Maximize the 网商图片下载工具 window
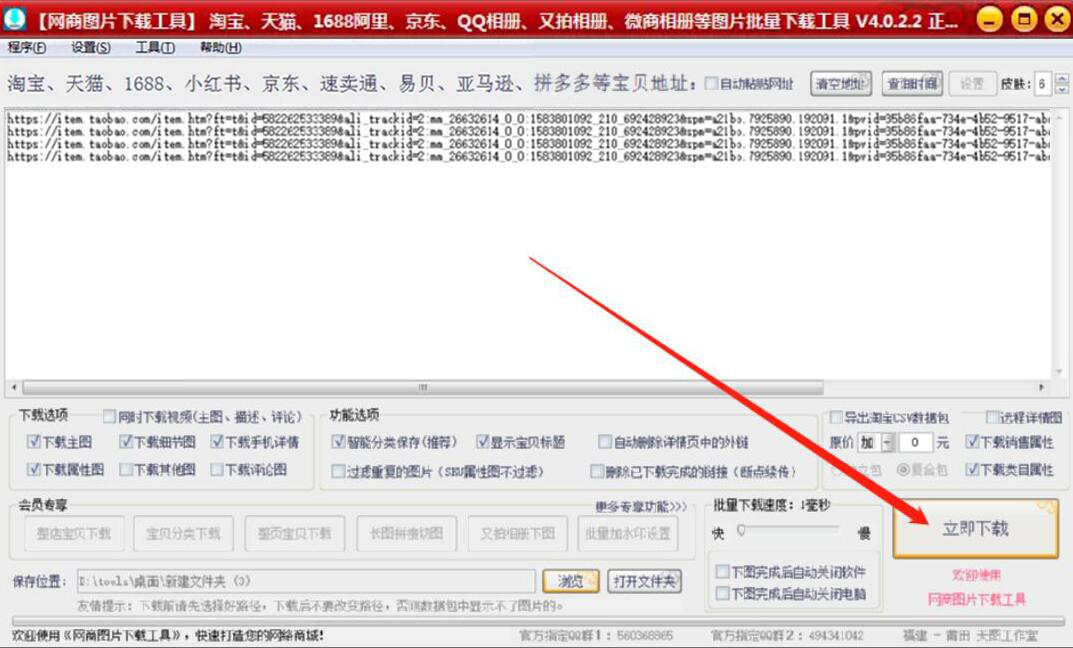 point(1024,19)
